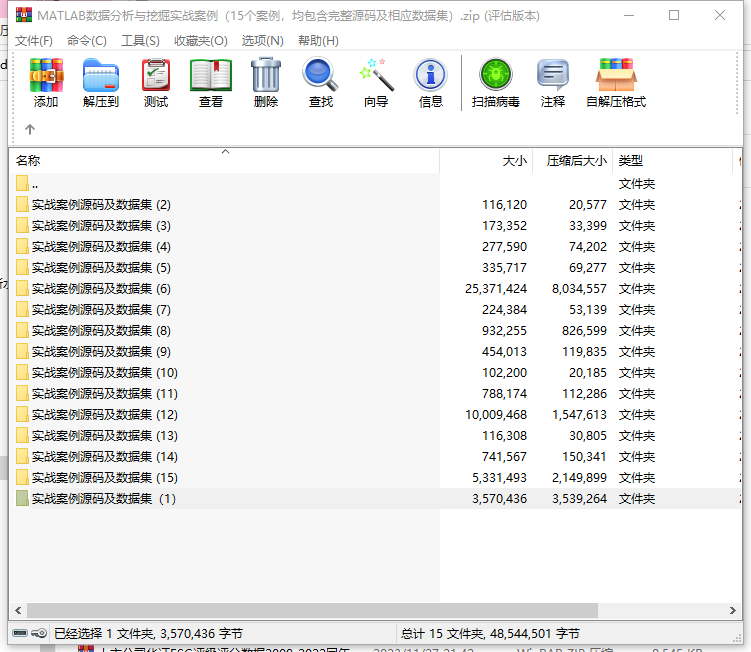Click the Delete (删除) trash icon
Viewport: 751px width, 652px height.
266,75
